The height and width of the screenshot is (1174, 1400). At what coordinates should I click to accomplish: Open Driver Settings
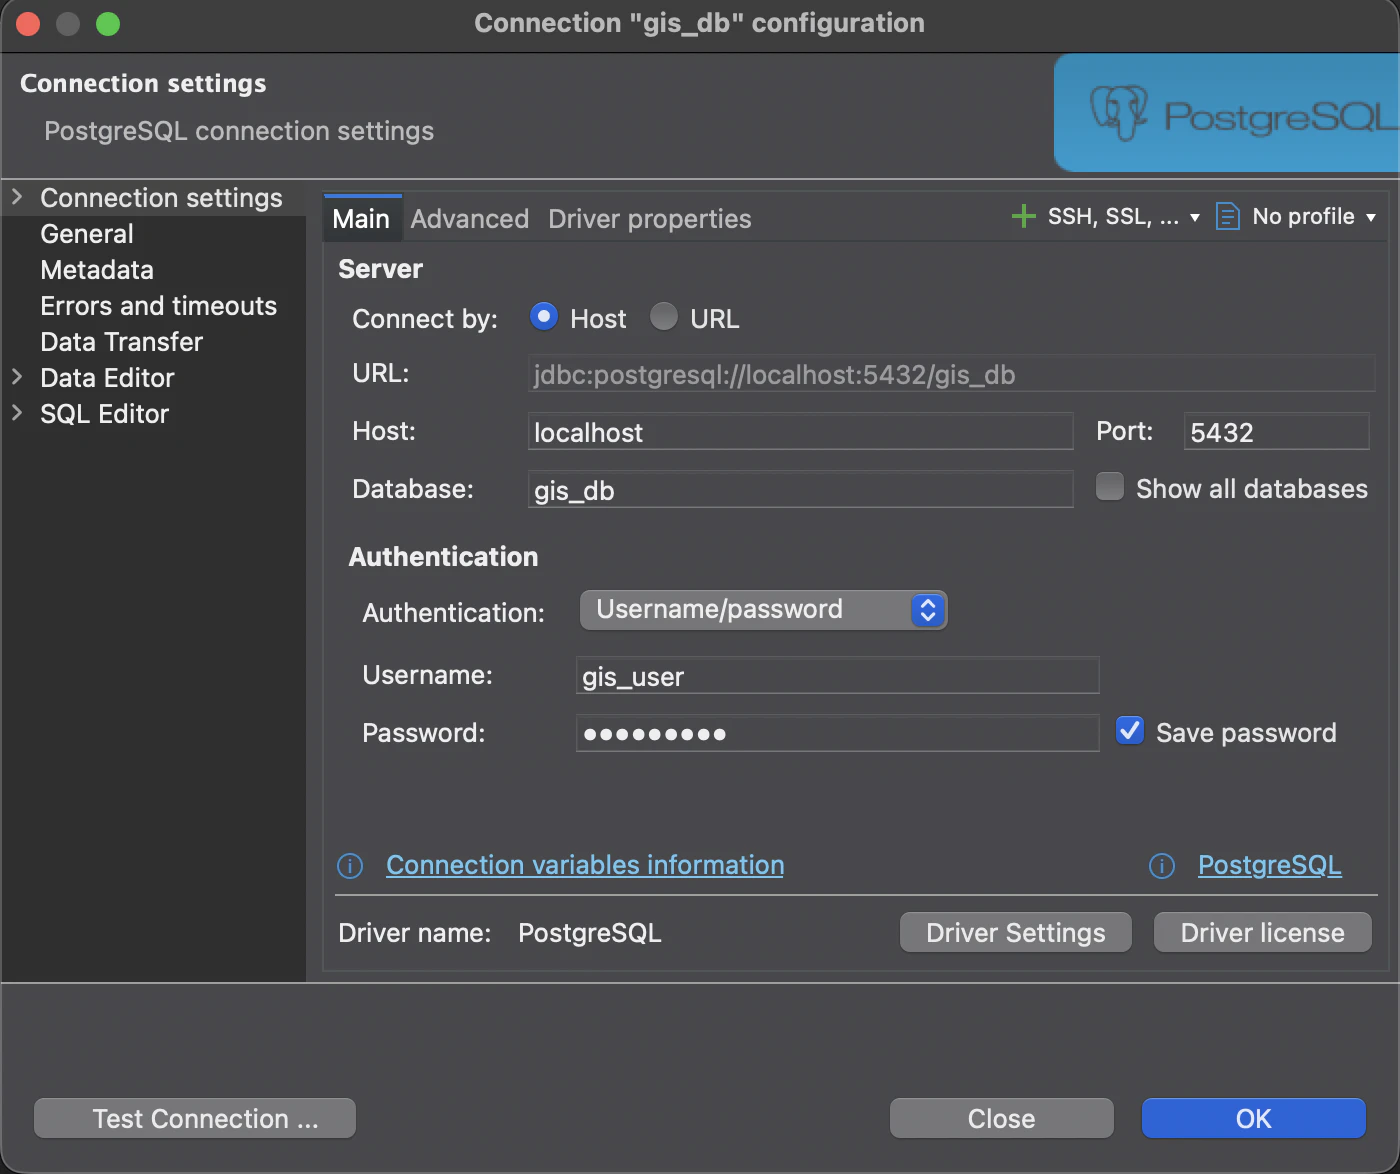tap(1016, 932)
